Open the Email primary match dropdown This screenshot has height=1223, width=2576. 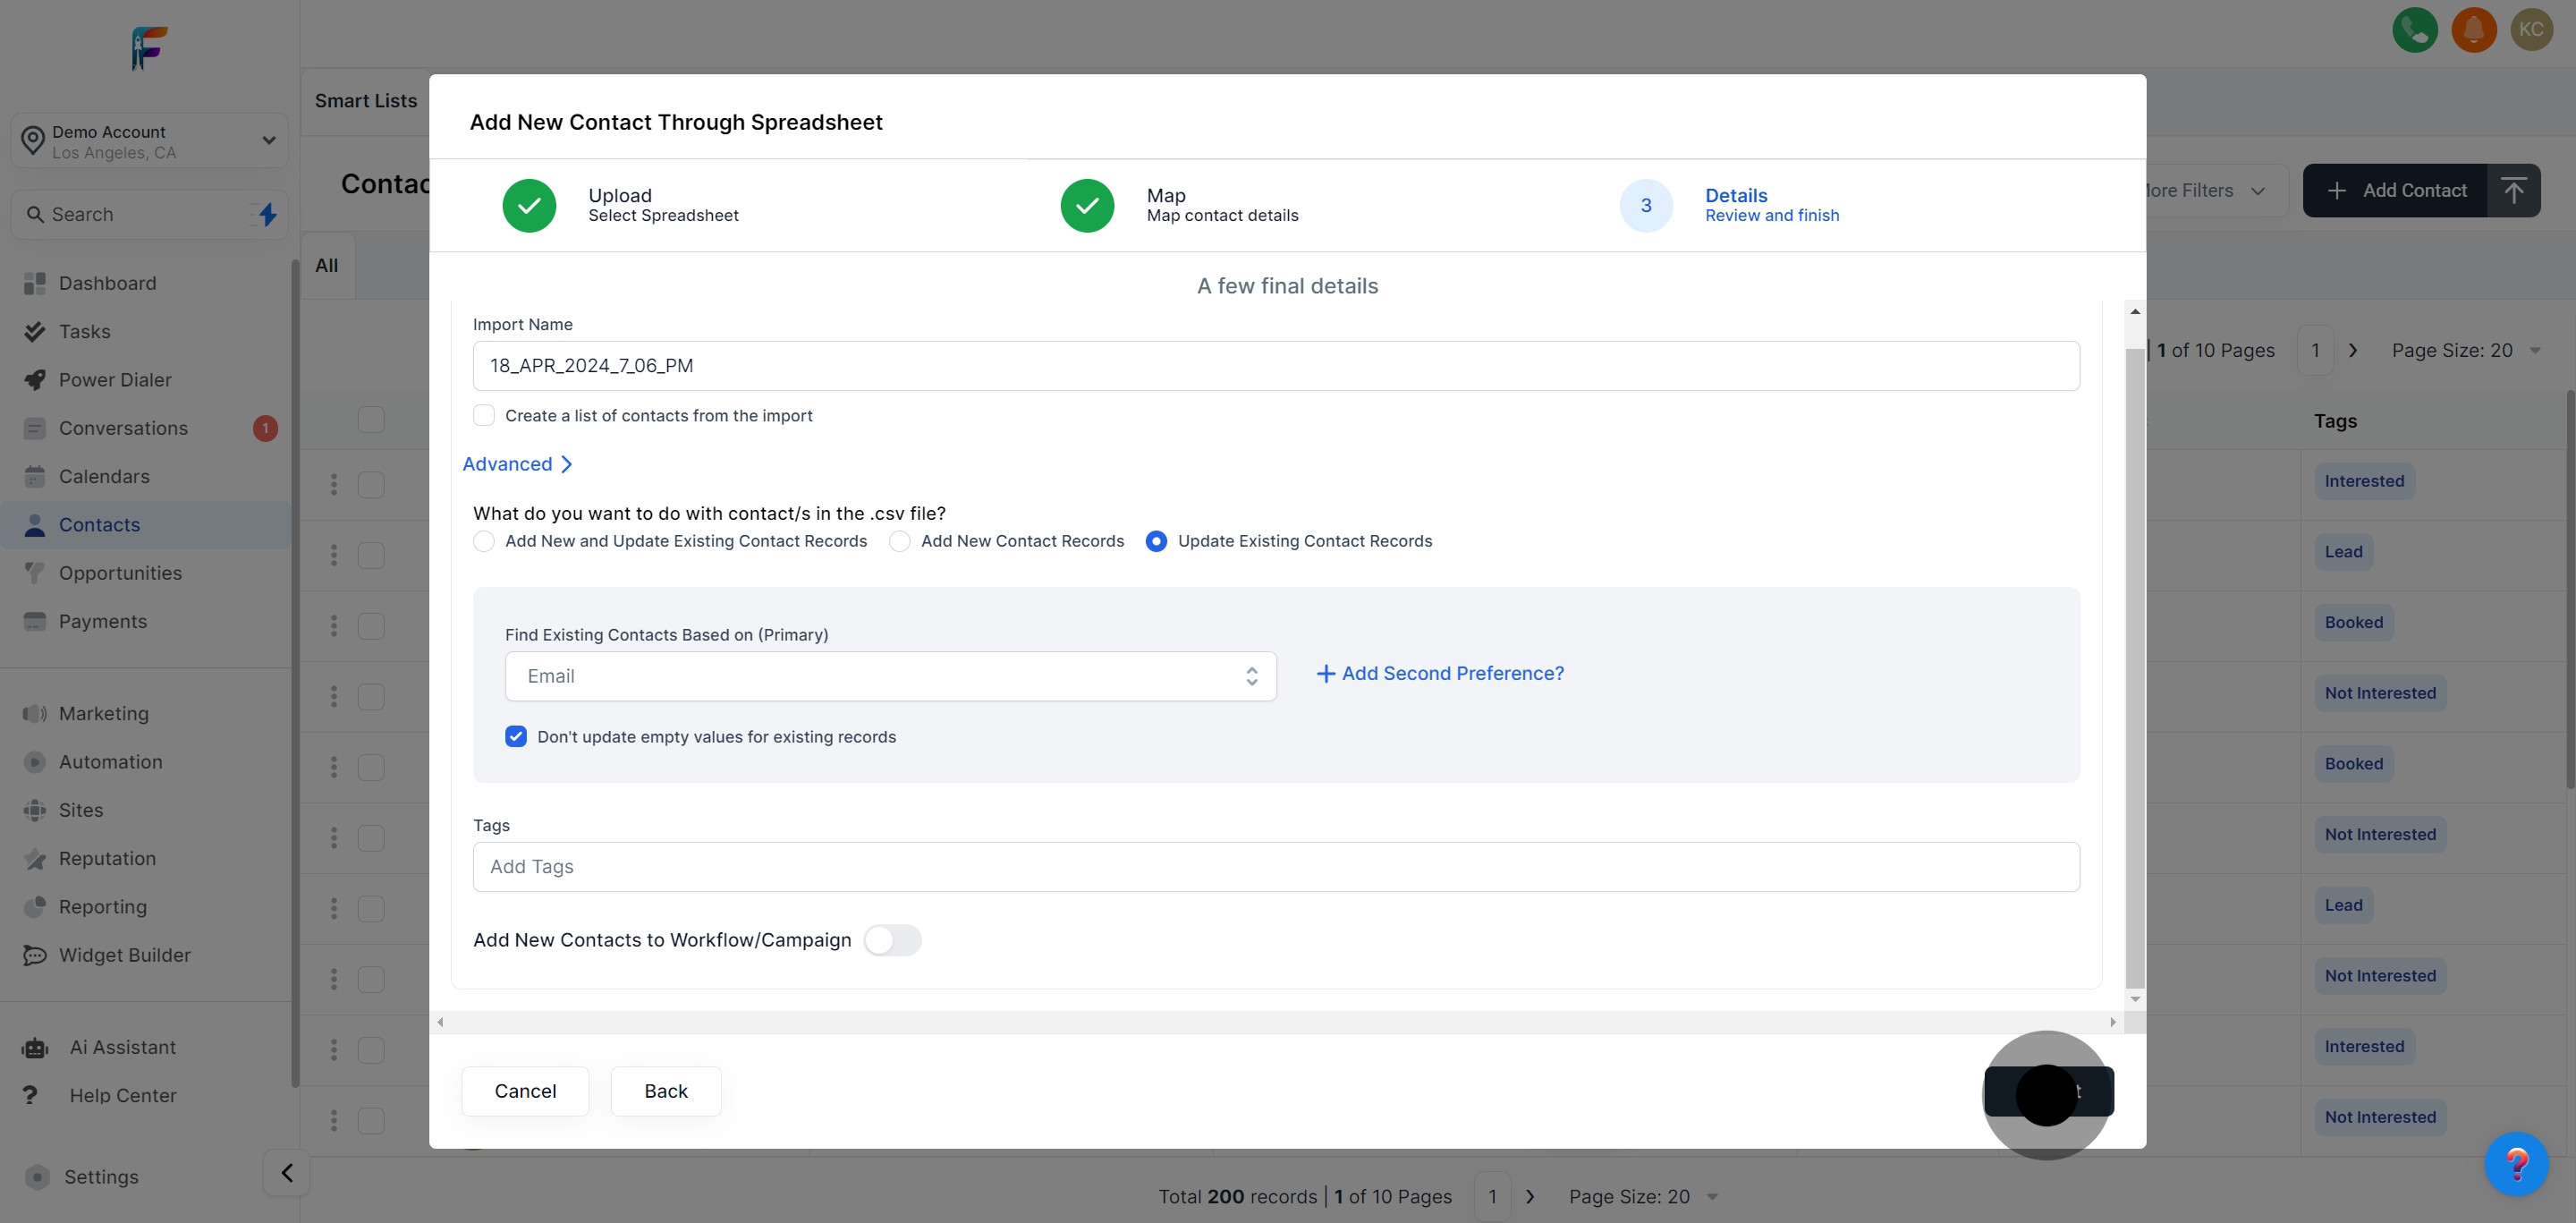(x=890, y=676)
